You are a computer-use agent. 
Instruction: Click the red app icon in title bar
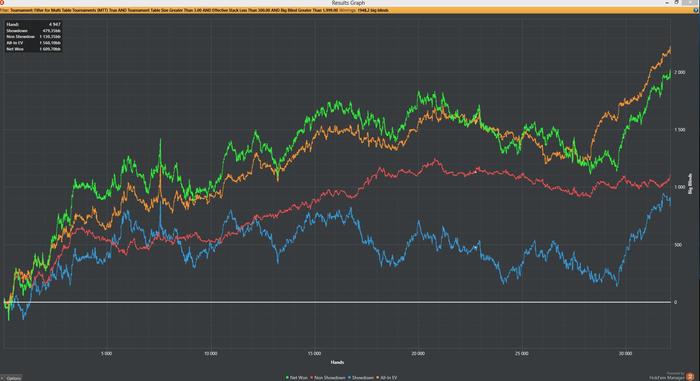pos(2,2)
